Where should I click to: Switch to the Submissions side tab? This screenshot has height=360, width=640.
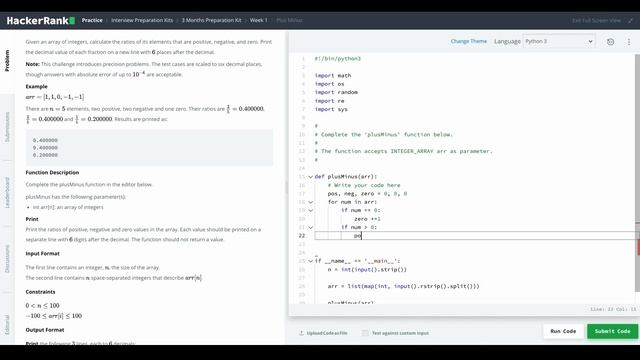point(7,127)
